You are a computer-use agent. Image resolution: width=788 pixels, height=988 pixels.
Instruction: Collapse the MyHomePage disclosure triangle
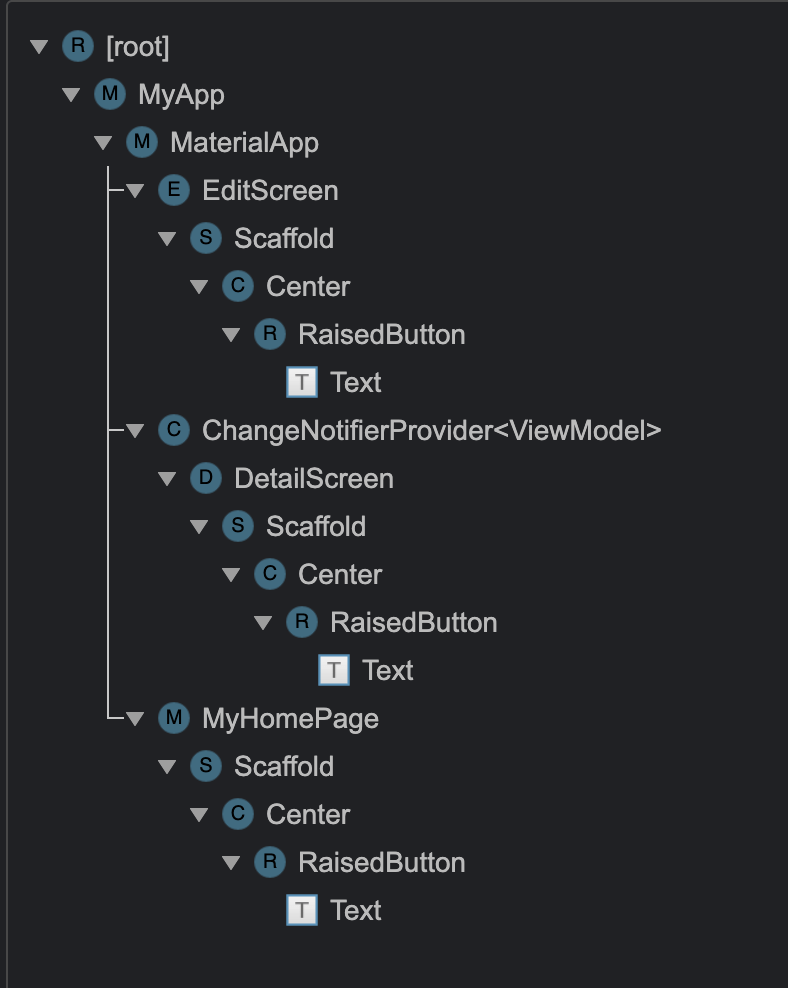(135, 718)
